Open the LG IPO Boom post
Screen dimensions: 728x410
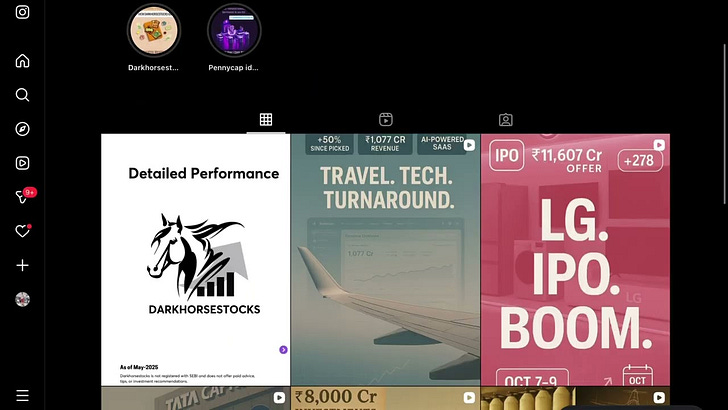(x=575, y=260)
